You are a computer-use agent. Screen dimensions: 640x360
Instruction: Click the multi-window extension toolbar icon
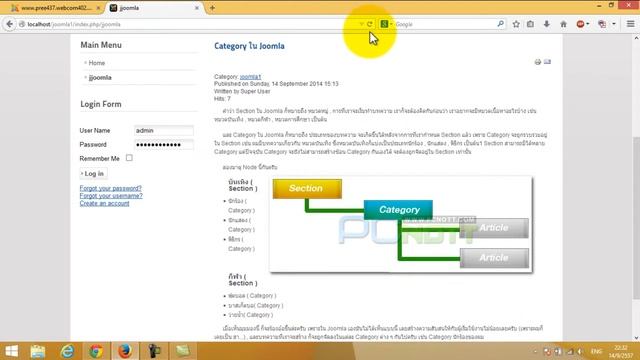[602, 24]
